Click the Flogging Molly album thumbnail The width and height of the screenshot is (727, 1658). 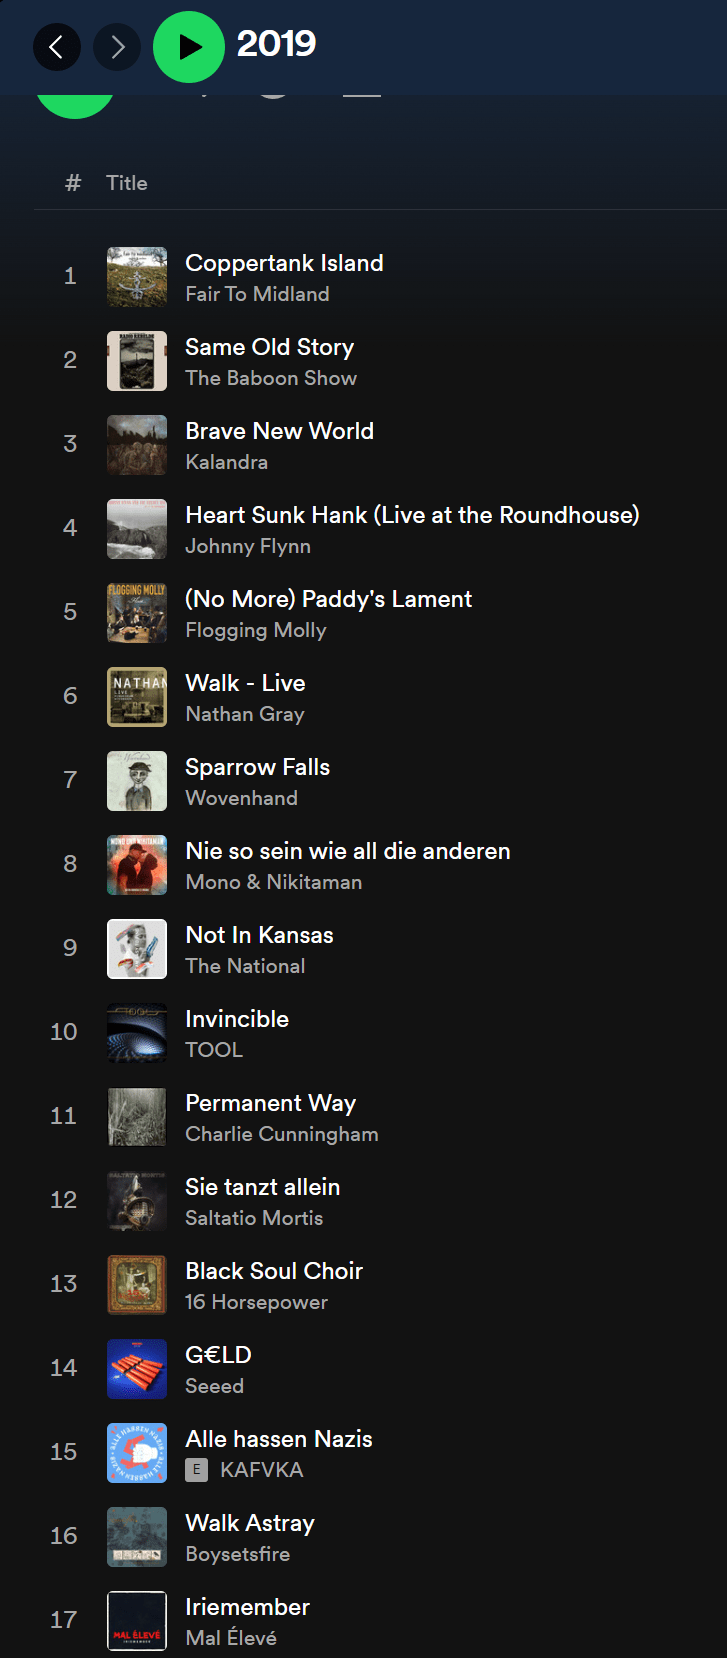(x=137, y=613)
